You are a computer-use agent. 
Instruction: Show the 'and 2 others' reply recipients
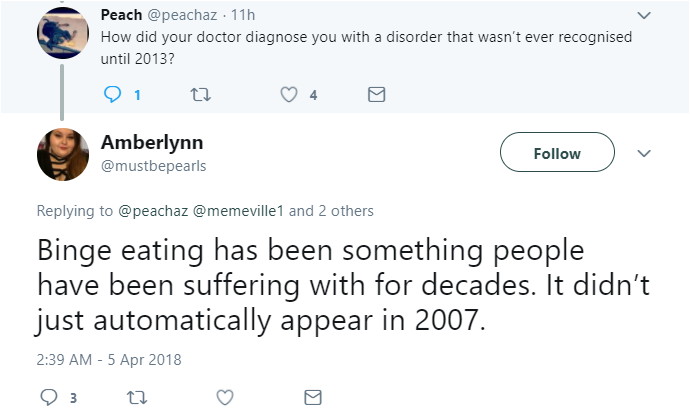tap(331, 211)
